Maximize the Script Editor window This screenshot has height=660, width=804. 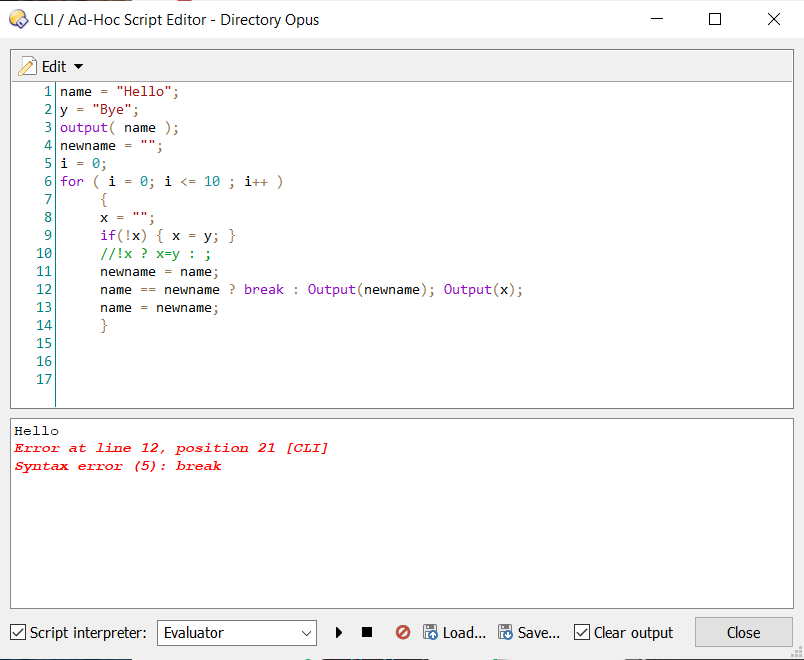[x=715, y=19]
